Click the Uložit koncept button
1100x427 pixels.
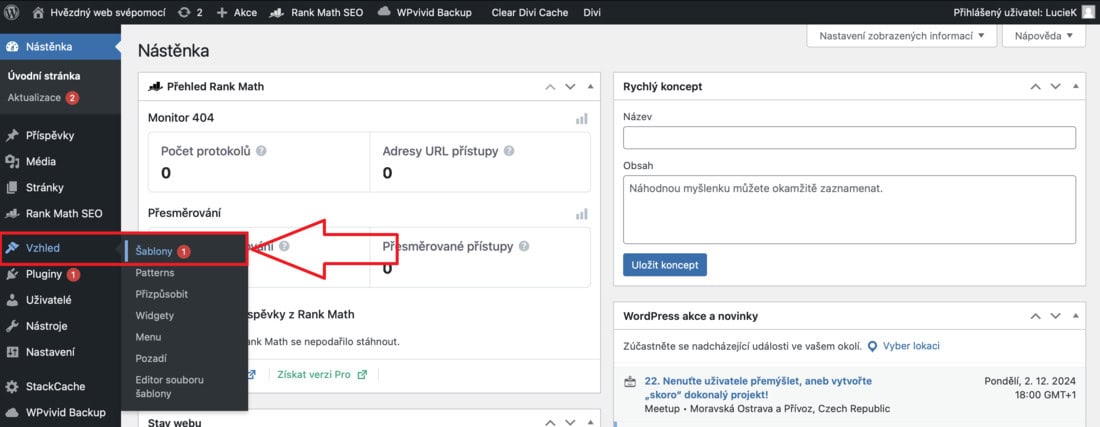click(x=664, y=264)
